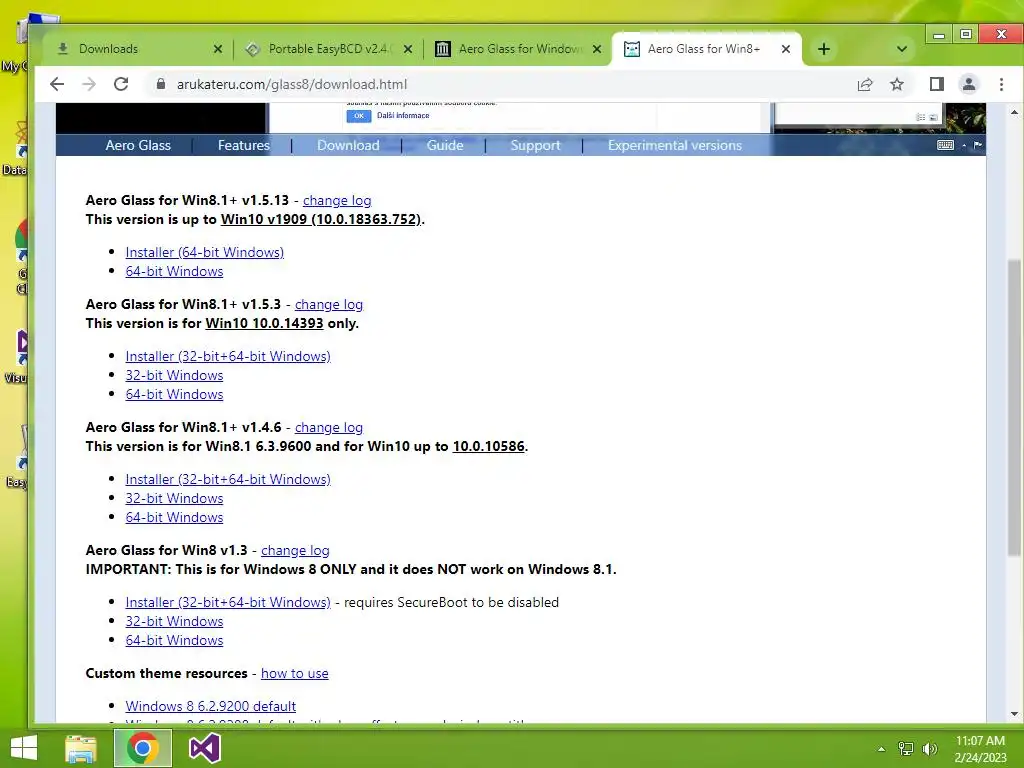1024x768 pixels.
Task: Open Windows 8 6.2.9200 default theme link
Action: pos(210,705)
